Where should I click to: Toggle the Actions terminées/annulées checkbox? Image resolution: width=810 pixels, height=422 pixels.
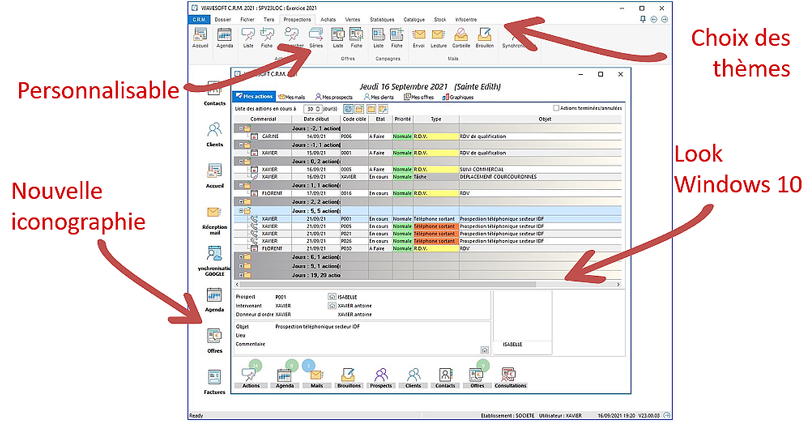[557, 108]
